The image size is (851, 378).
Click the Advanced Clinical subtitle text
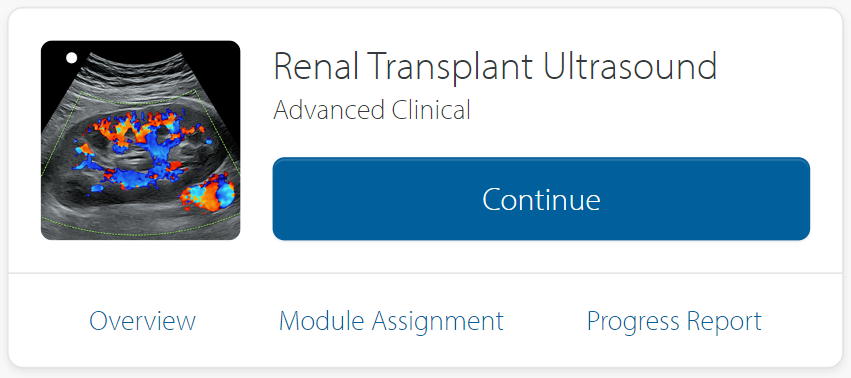click(x=372, y=110)
